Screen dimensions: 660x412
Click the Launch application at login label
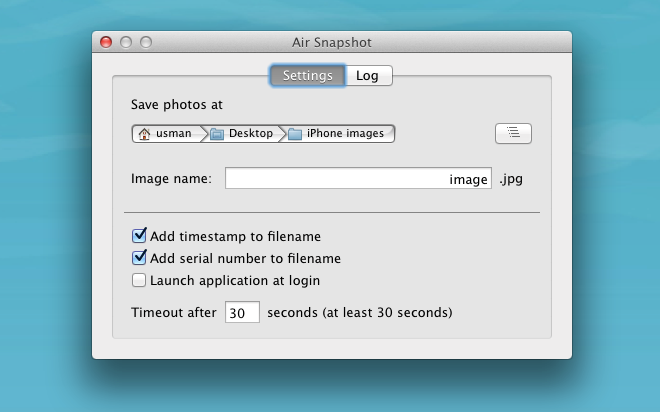click(x=235, y=281)
